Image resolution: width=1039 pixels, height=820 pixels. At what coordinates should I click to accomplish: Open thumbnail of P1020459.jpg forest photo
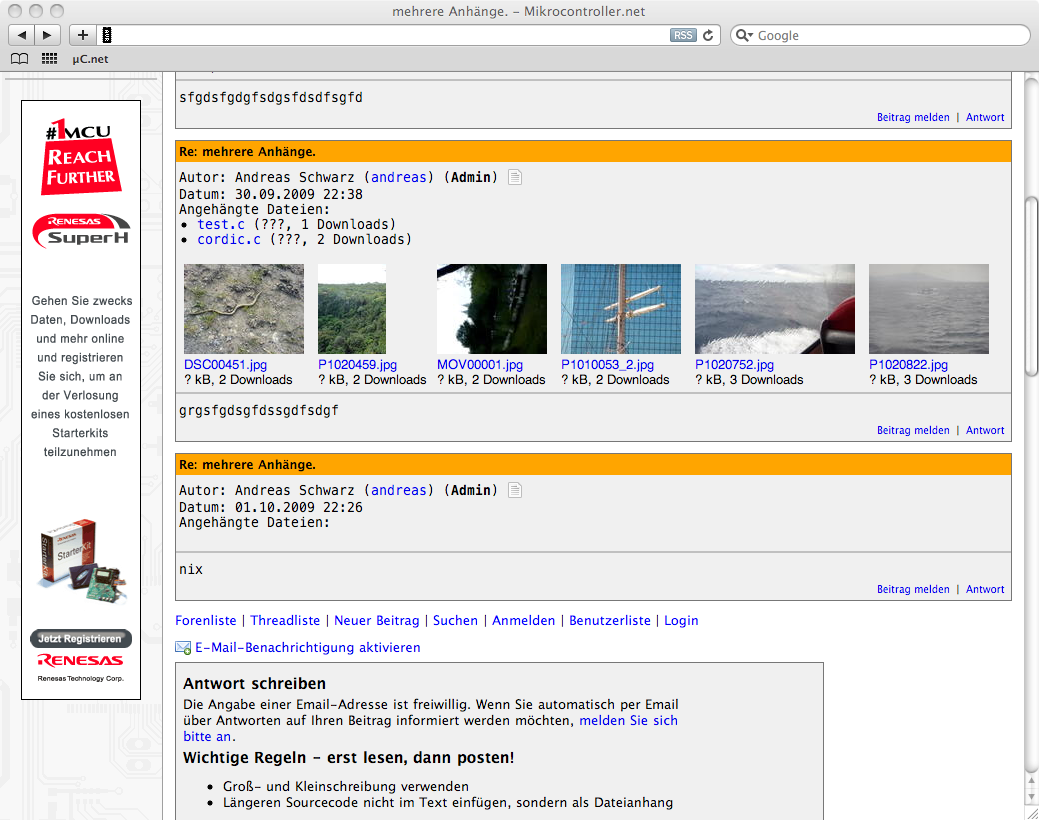[352, 309]
